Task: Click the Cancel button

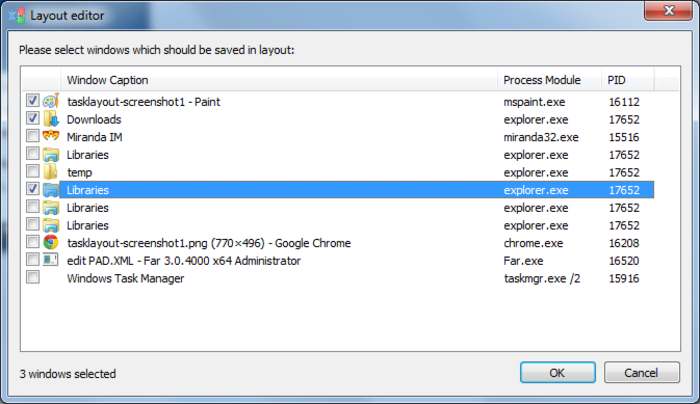Action: [x=642, y=372]
